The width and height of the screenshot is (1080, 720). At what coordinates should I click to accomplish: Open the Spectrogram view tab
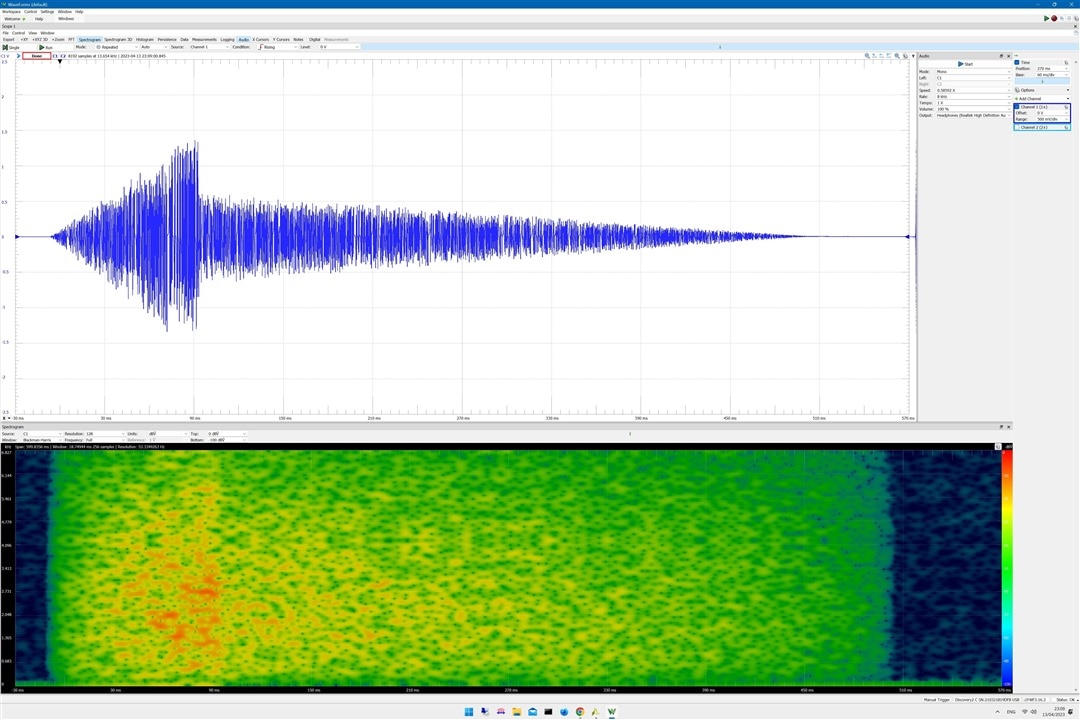pos(90,40)
